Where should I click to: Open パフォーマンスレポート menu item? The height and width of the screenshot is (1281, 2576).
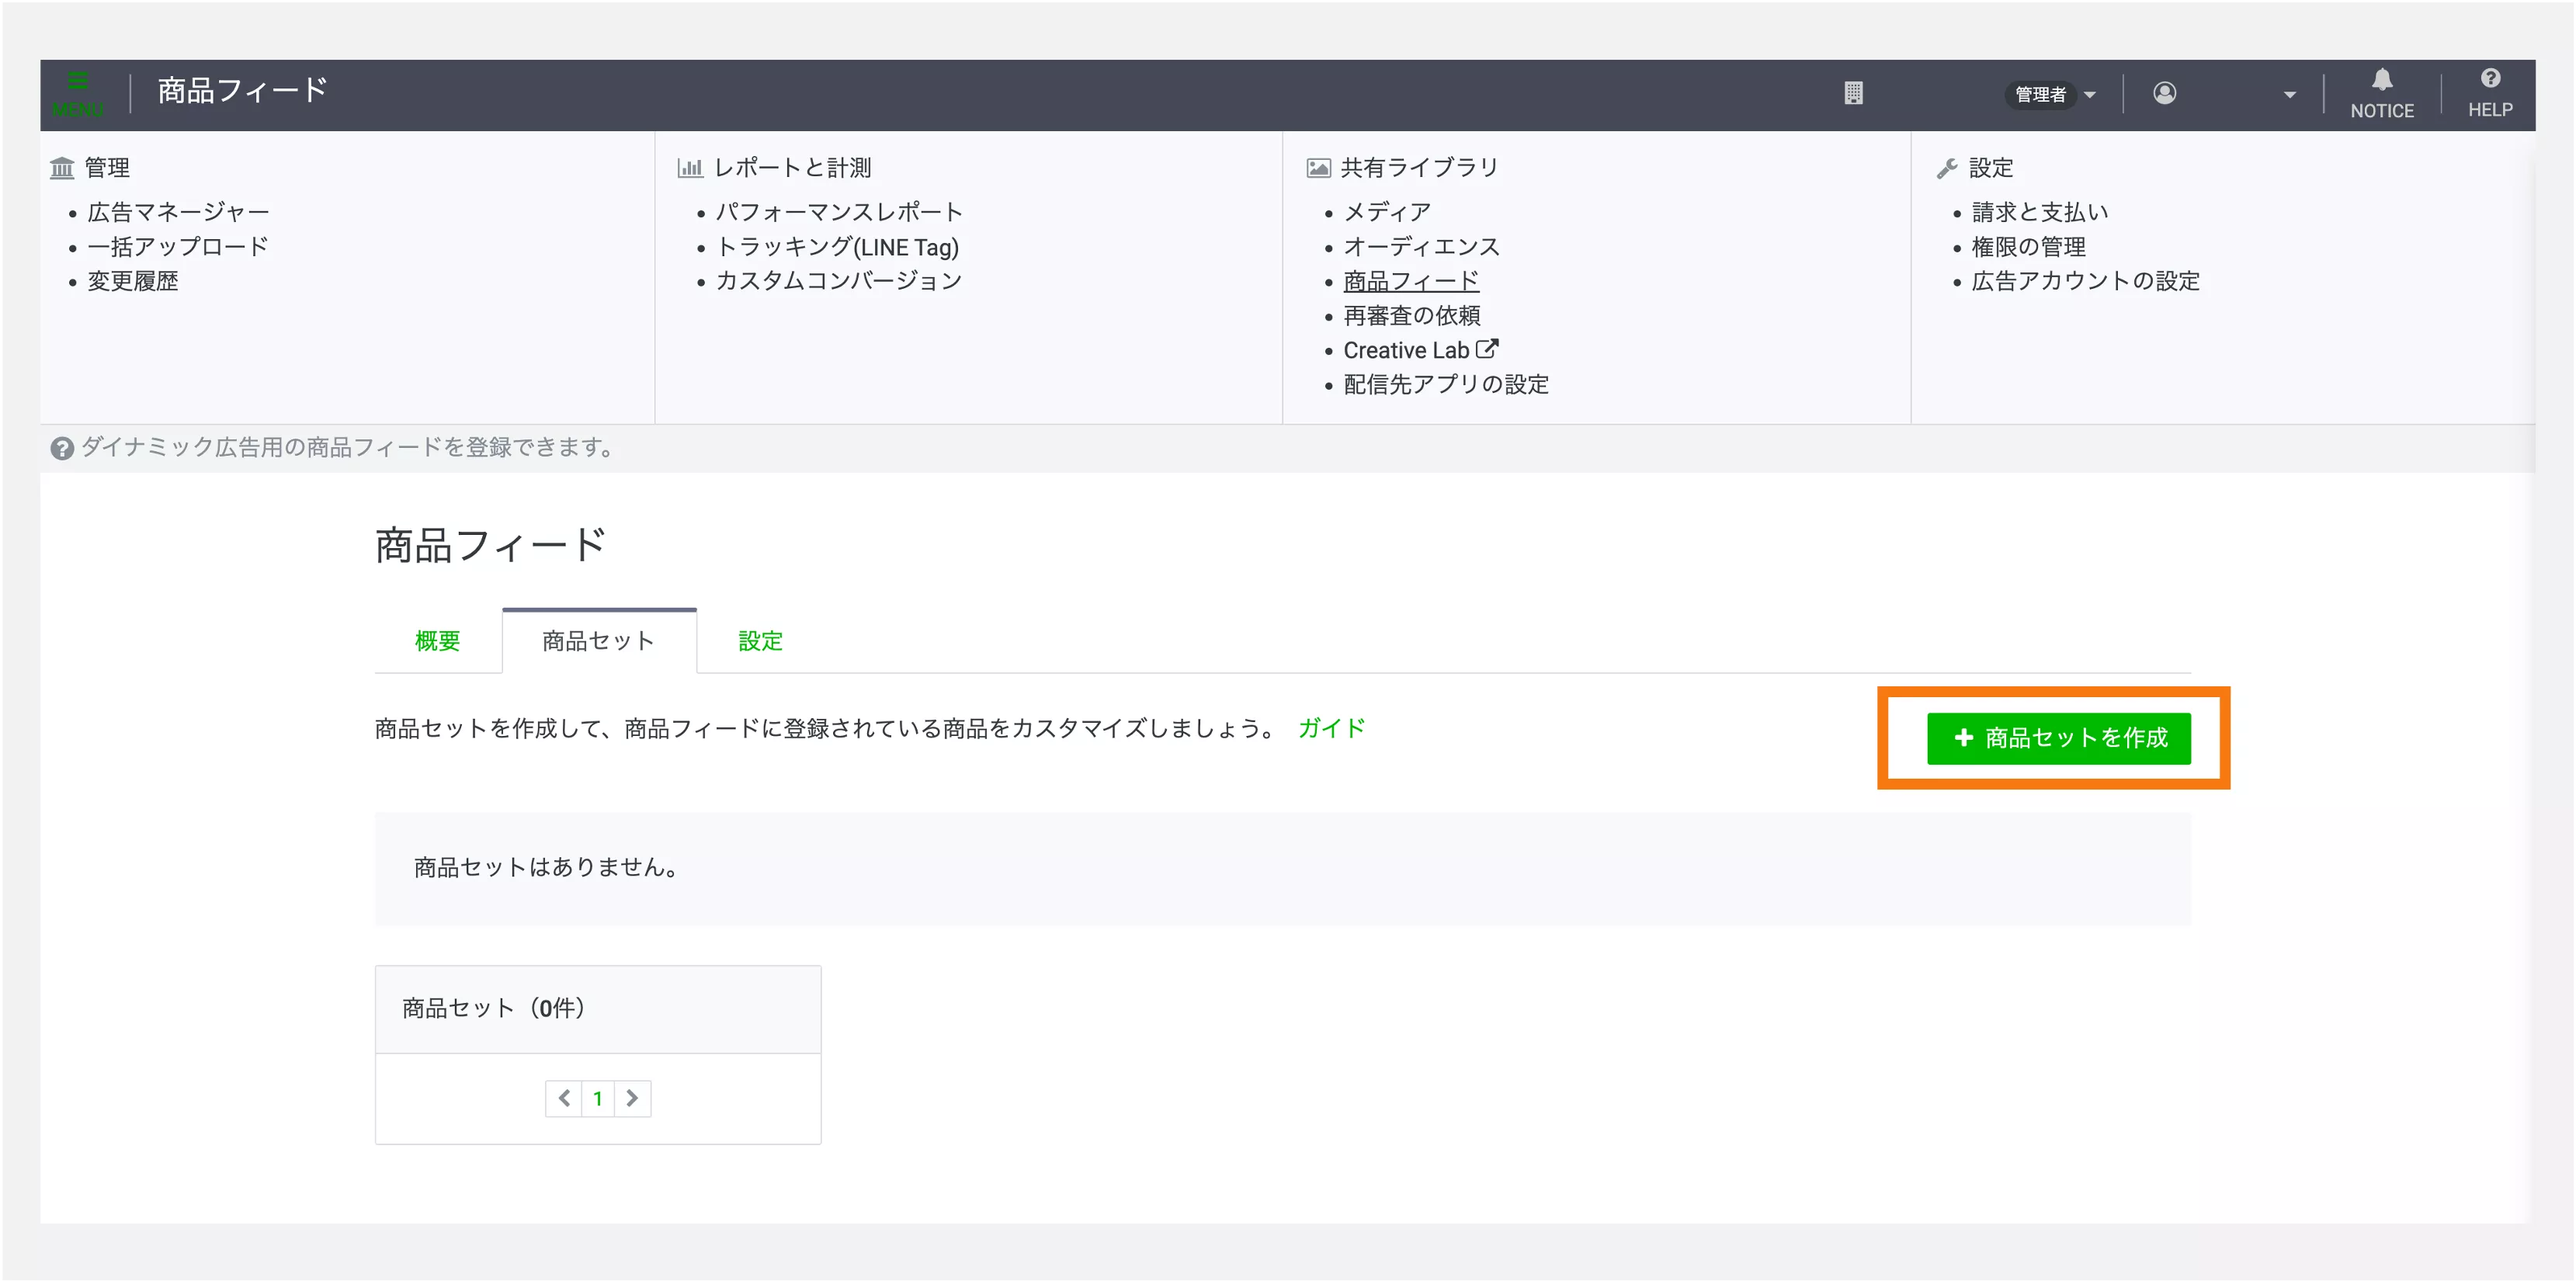pos(839,212)
